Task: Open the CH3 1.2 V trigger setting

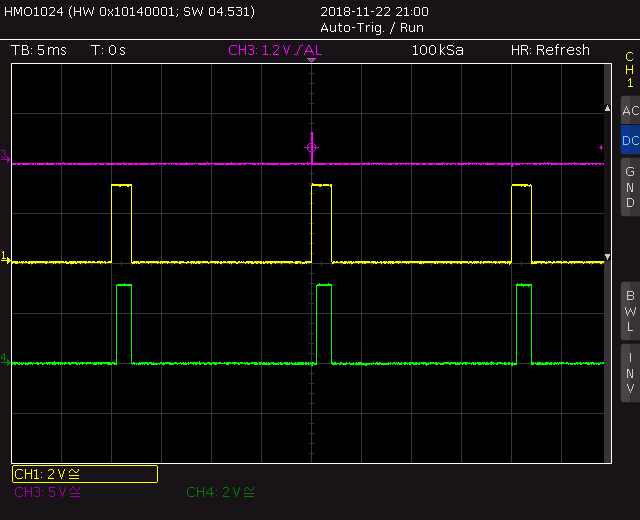Action: click(x=275, y=50)
